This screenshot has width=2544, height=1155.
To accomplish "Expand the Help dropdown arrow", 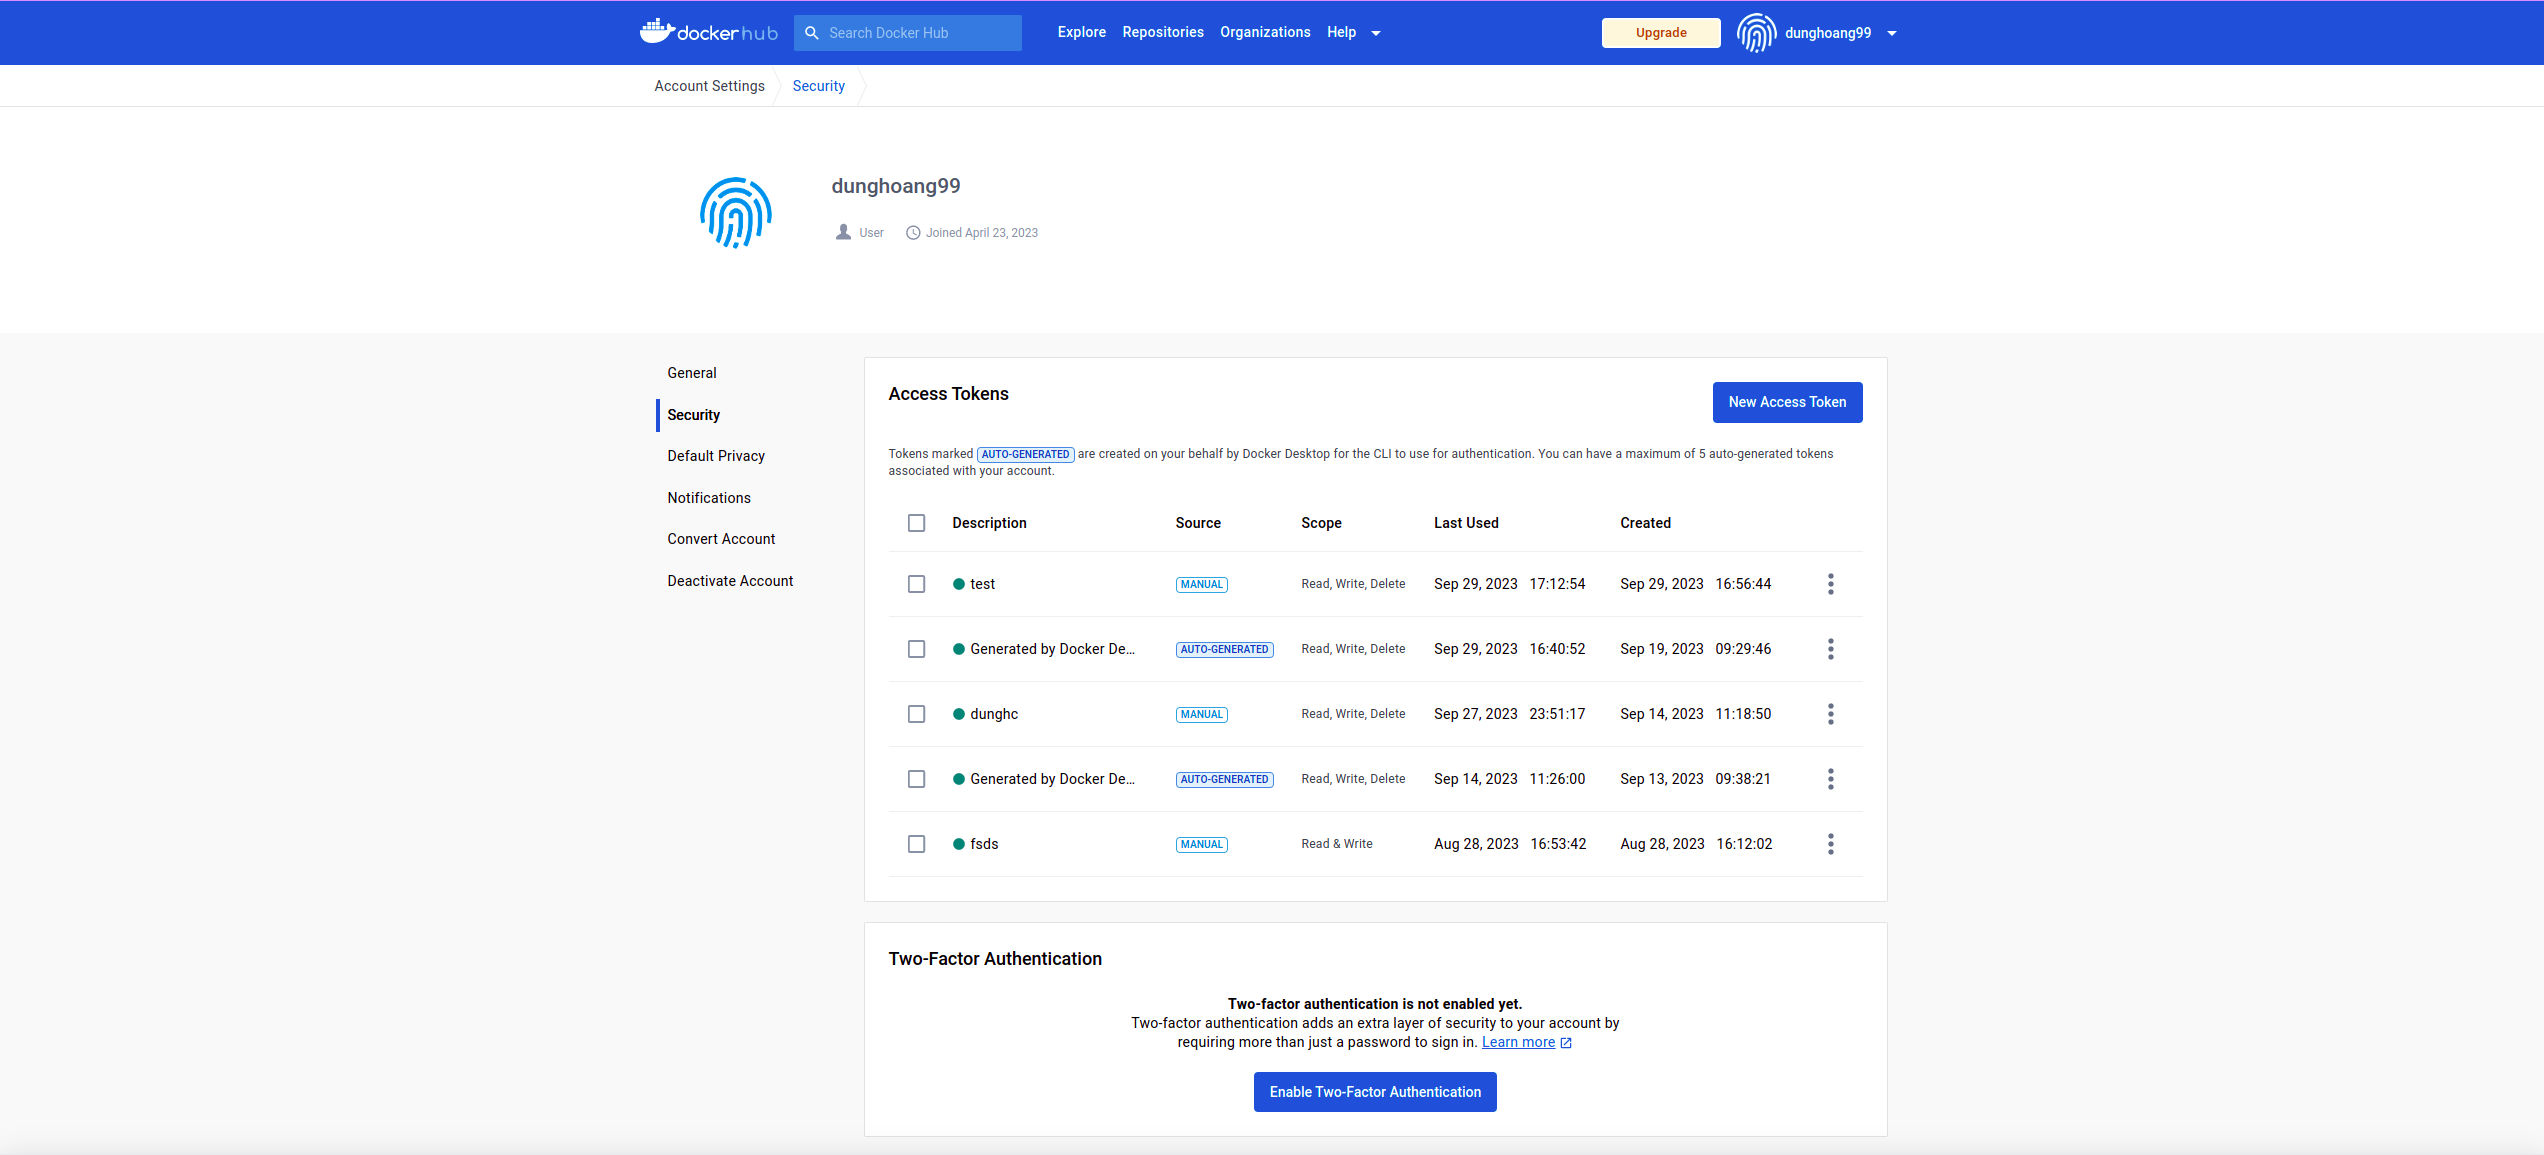I will 1376,33.
